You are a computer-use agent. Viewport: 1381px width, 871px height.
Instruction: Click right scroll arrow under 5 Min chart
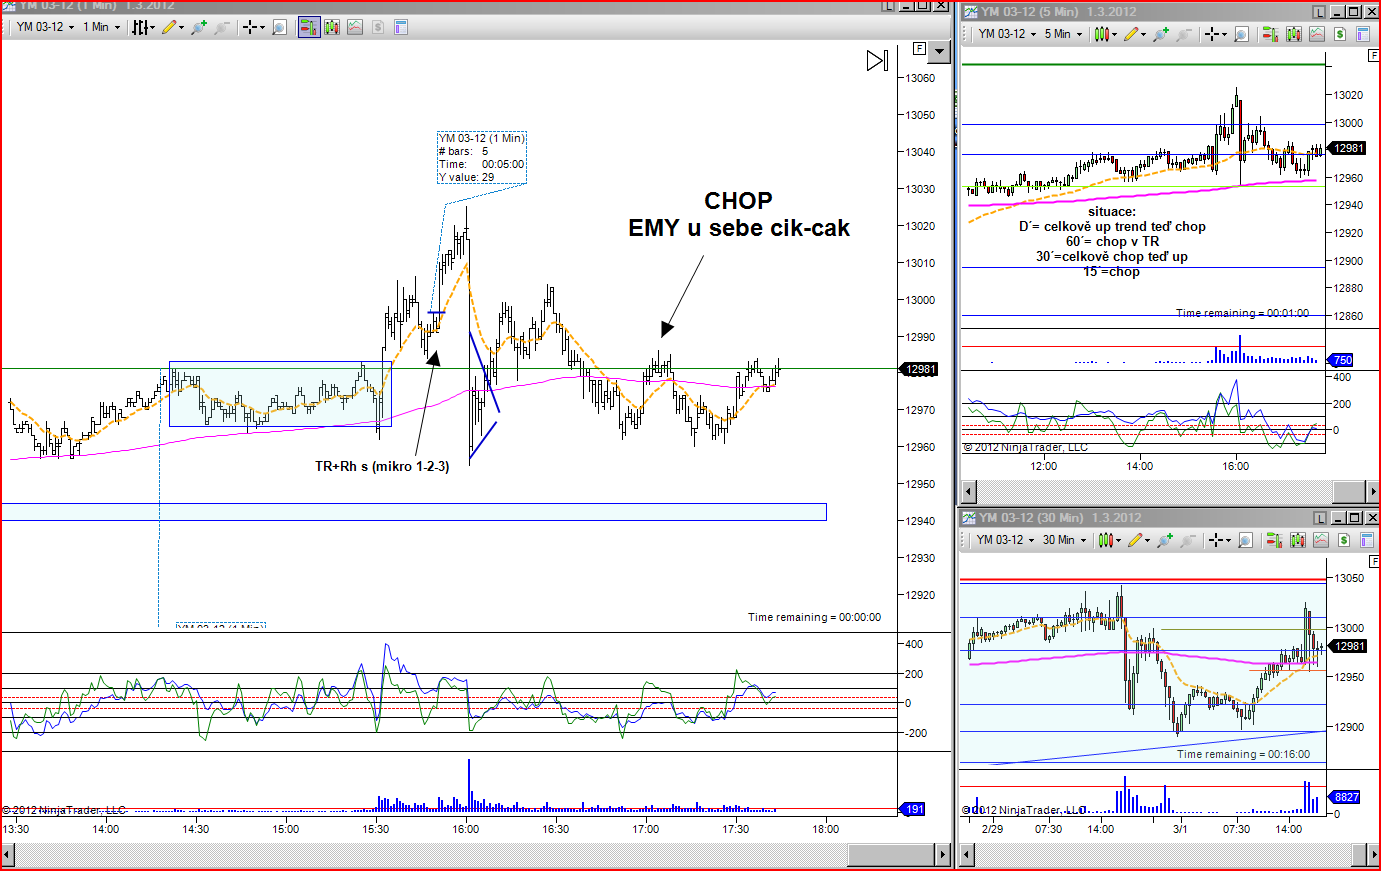tap(1371, 491)
